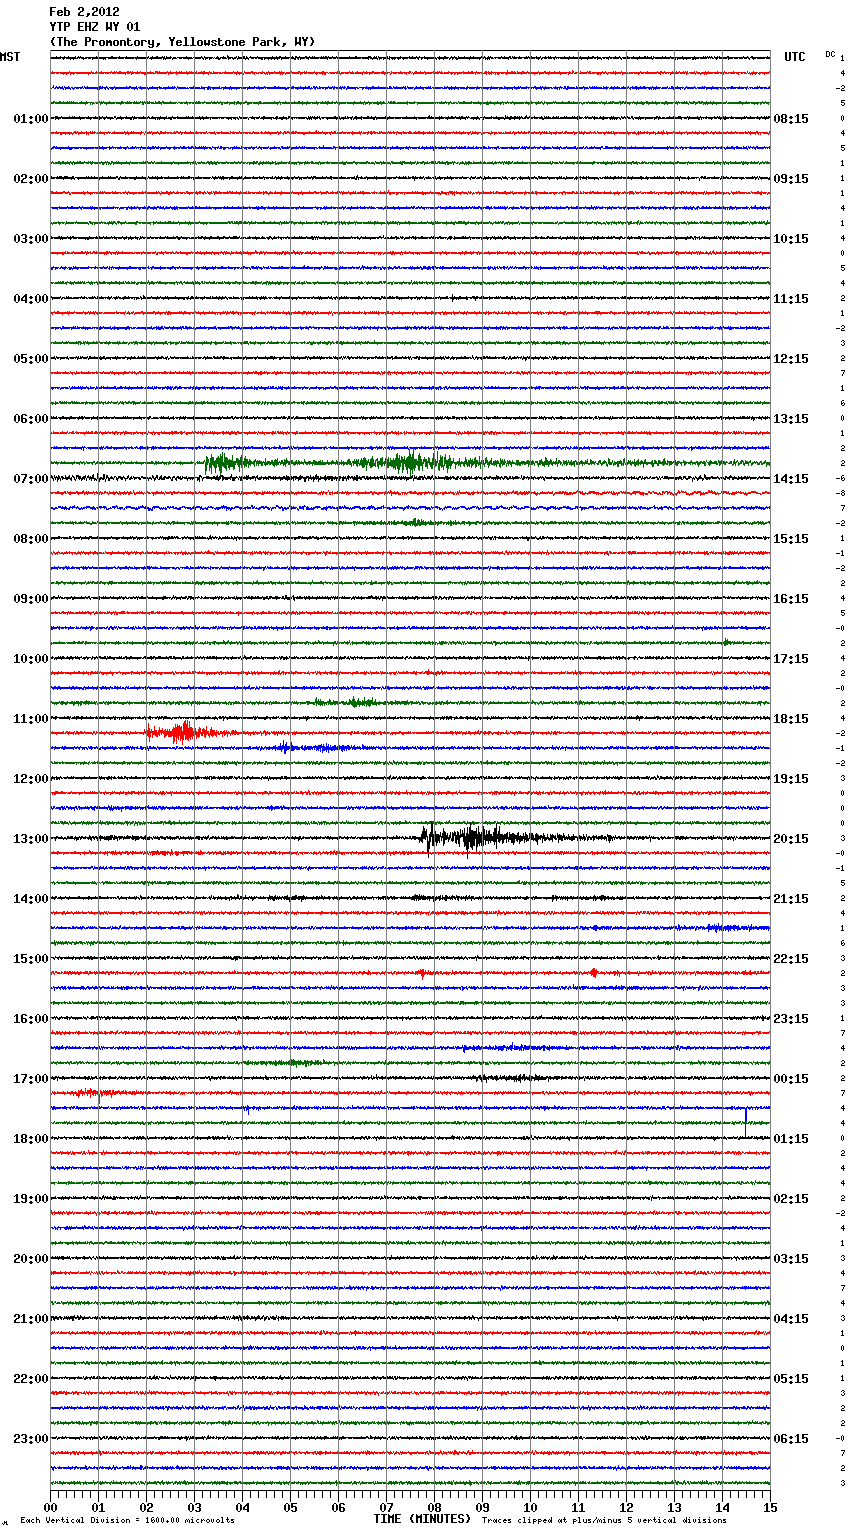This screenshot has height=1534, width=850.
Task: Click the UTC time label "18:15"
Action: click(791, 719)
